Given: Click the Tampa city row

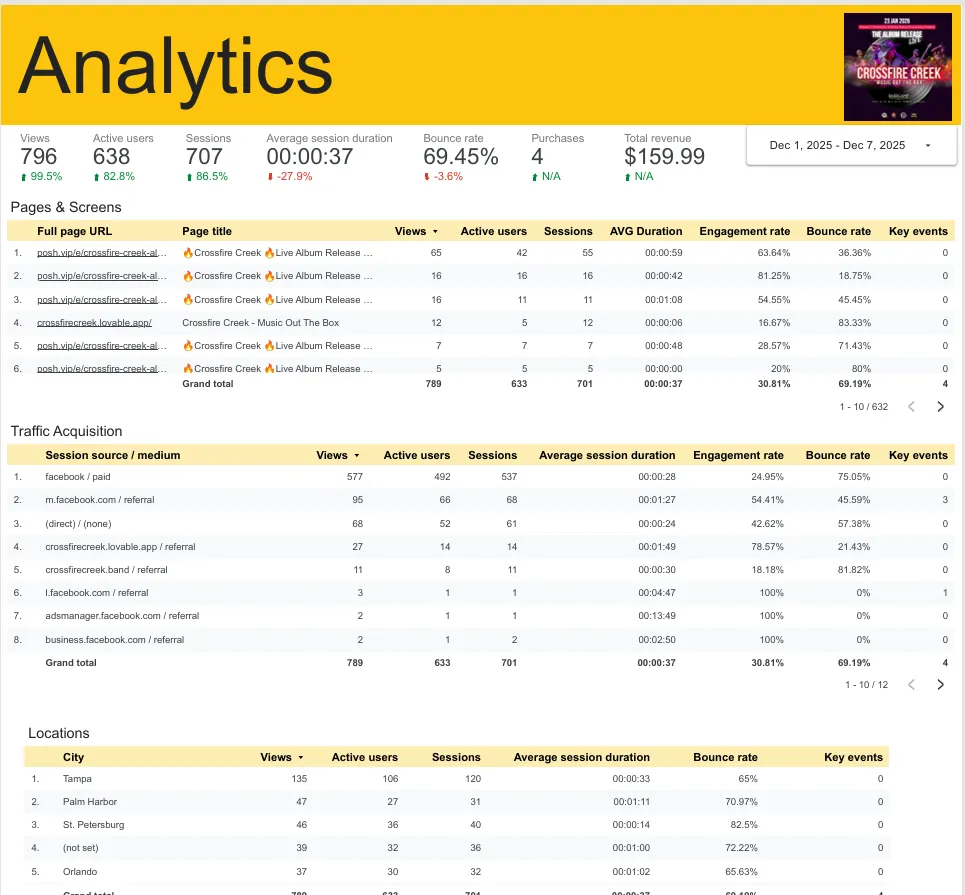Looking at the screenshot, I should tap(457, 779).
